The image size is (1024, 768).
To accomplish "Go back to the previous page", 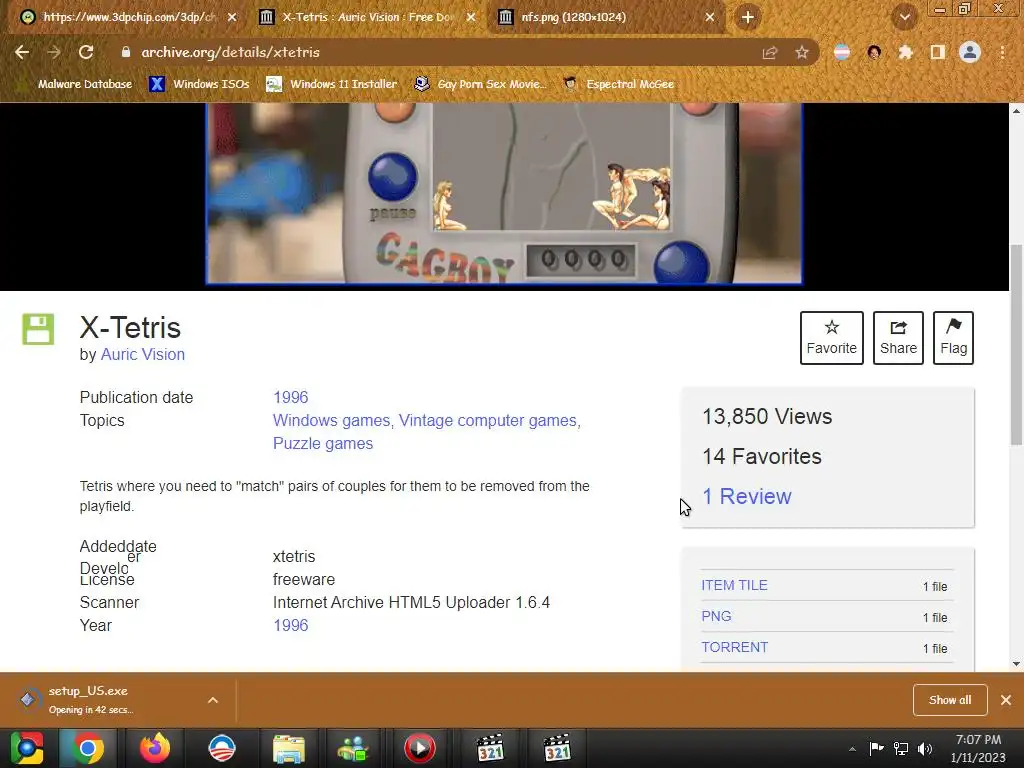I will 22,52.
